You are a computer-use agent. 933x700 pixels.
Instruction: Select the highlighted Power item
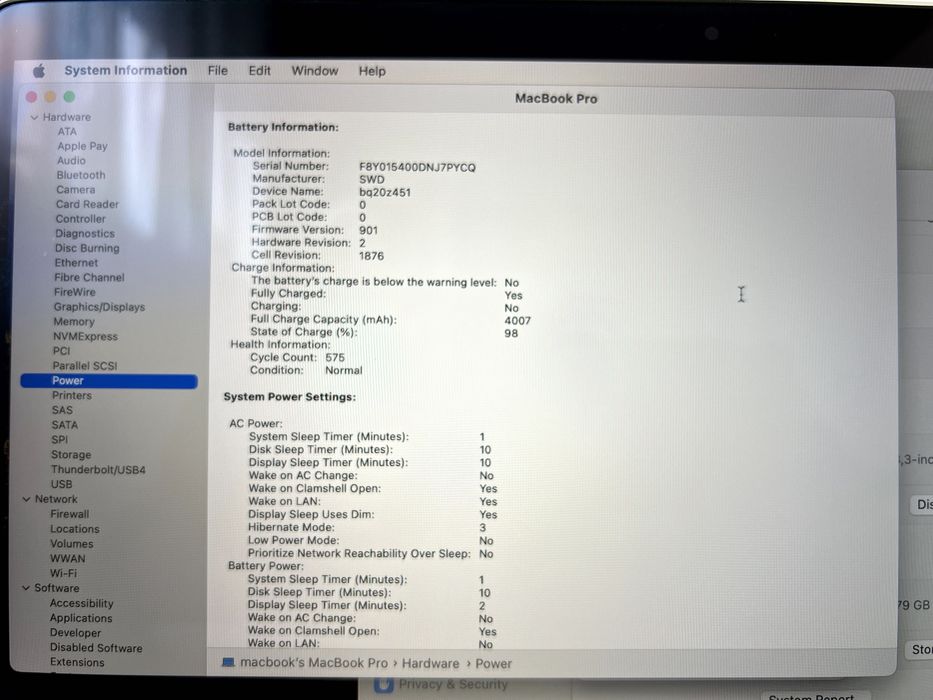tap(109, 381)
